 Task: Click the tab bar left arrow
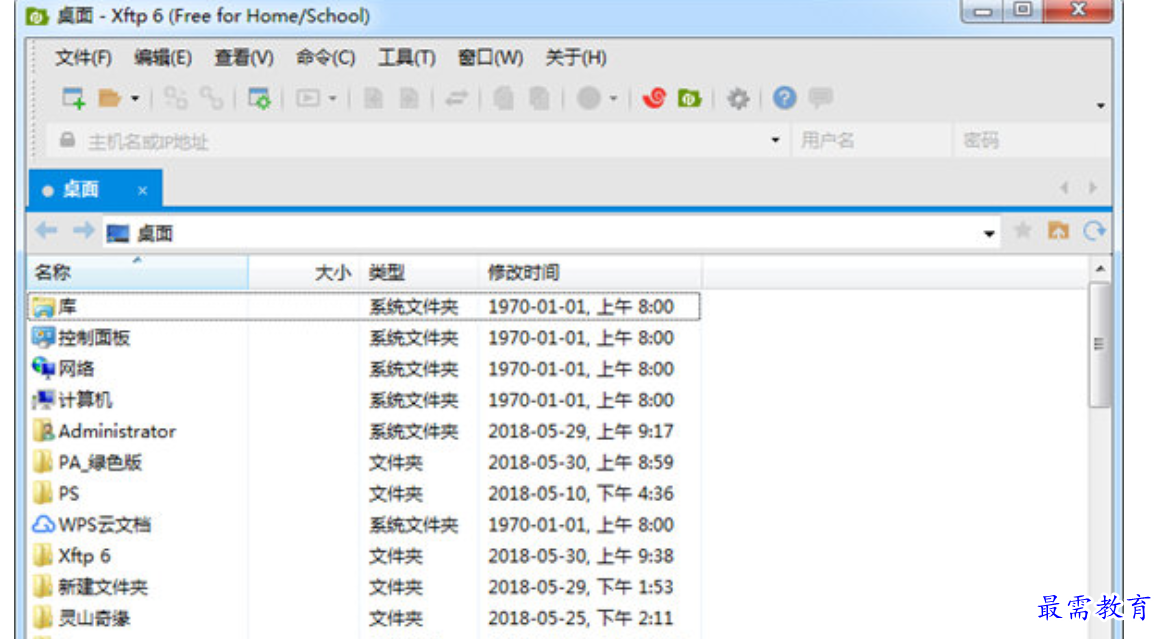1064,188
